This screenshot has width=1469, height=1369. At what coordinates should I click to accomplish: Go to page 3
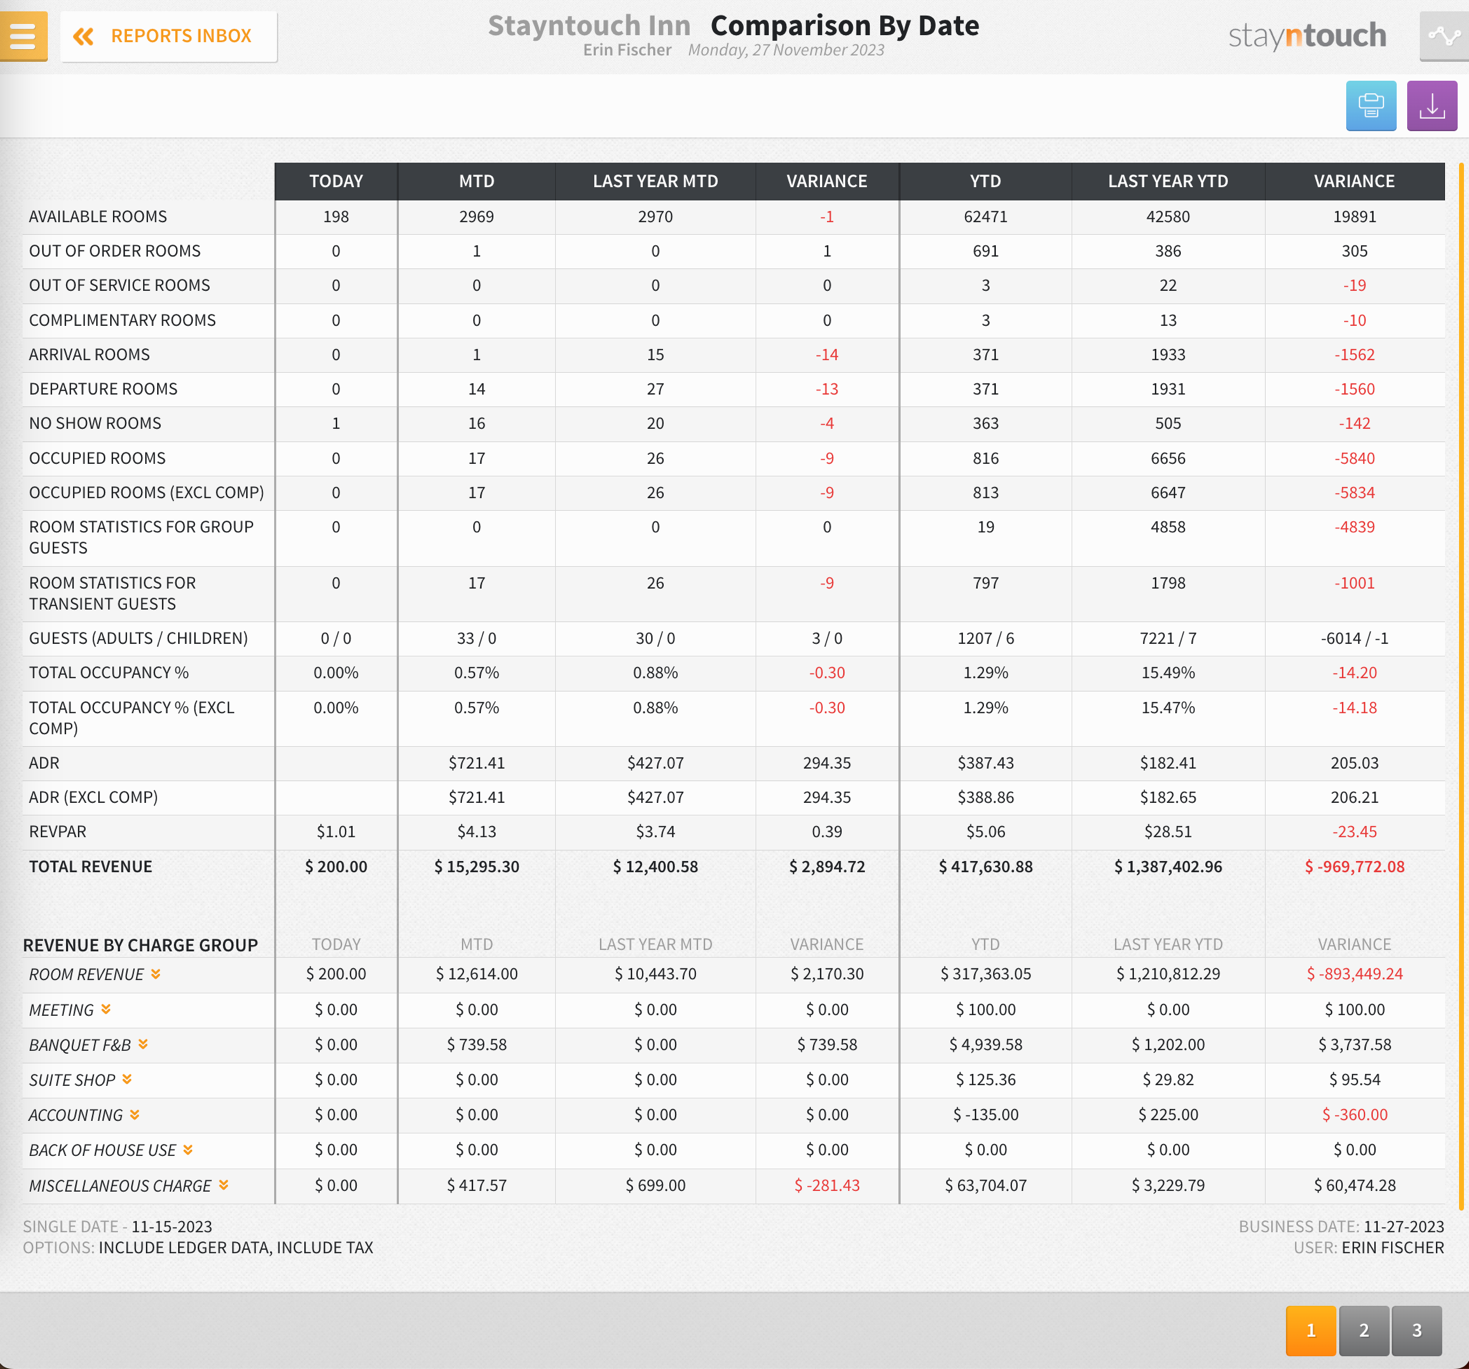tap(1416, 1330)
